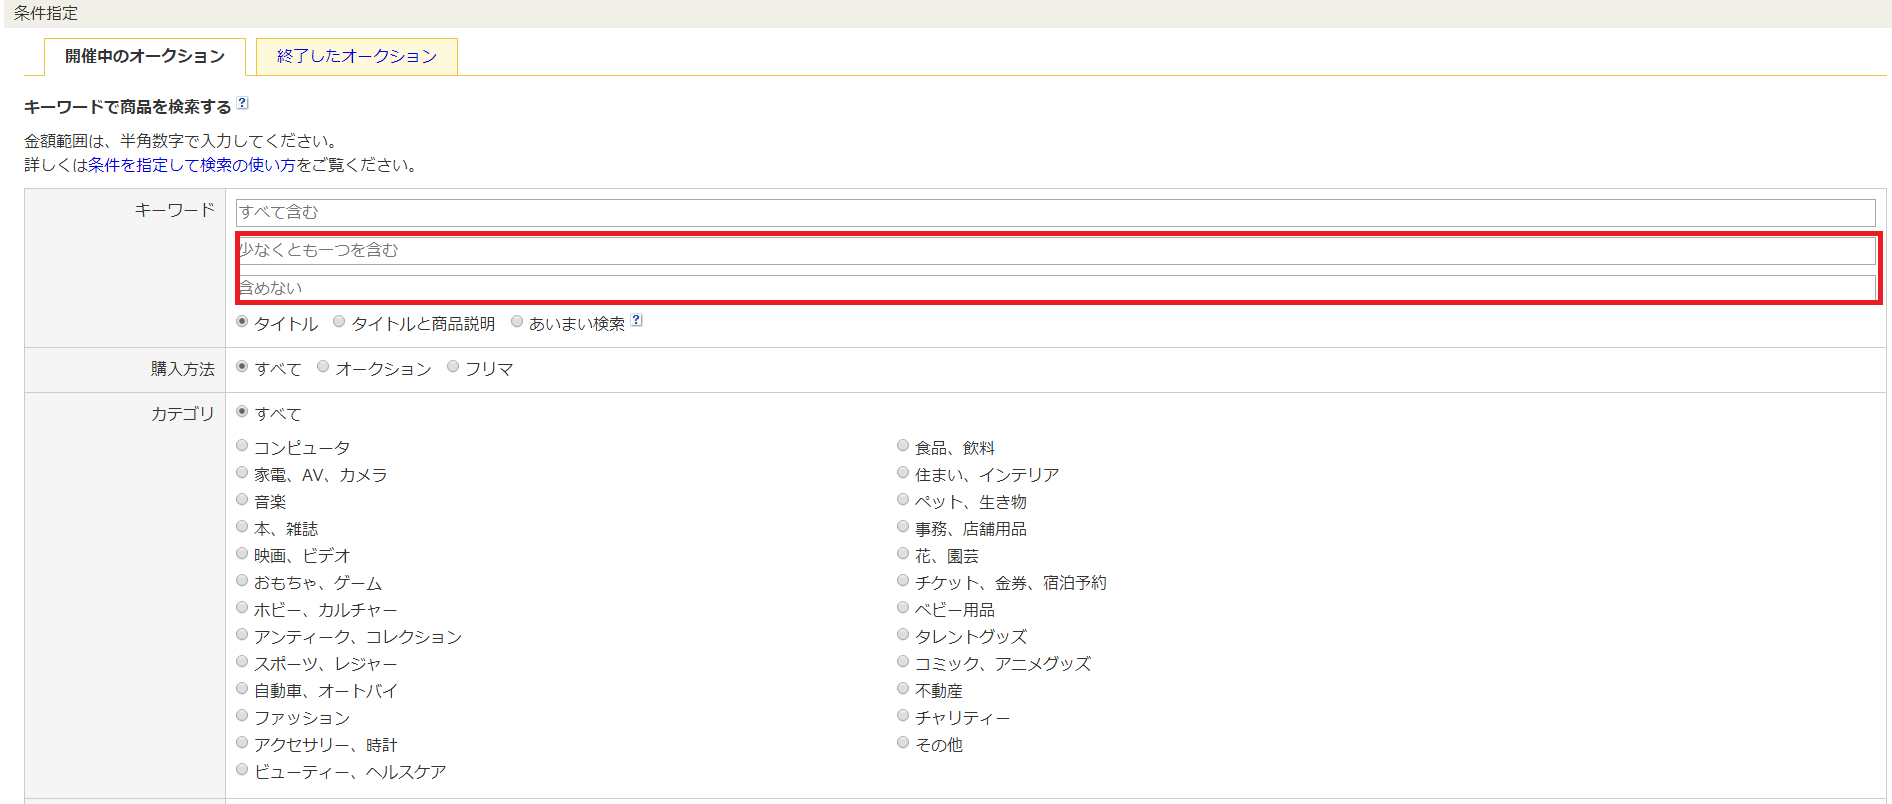Choose フリマ purchase method
This screenshot has height=804, width=1892.
click(x=453, y=367)
